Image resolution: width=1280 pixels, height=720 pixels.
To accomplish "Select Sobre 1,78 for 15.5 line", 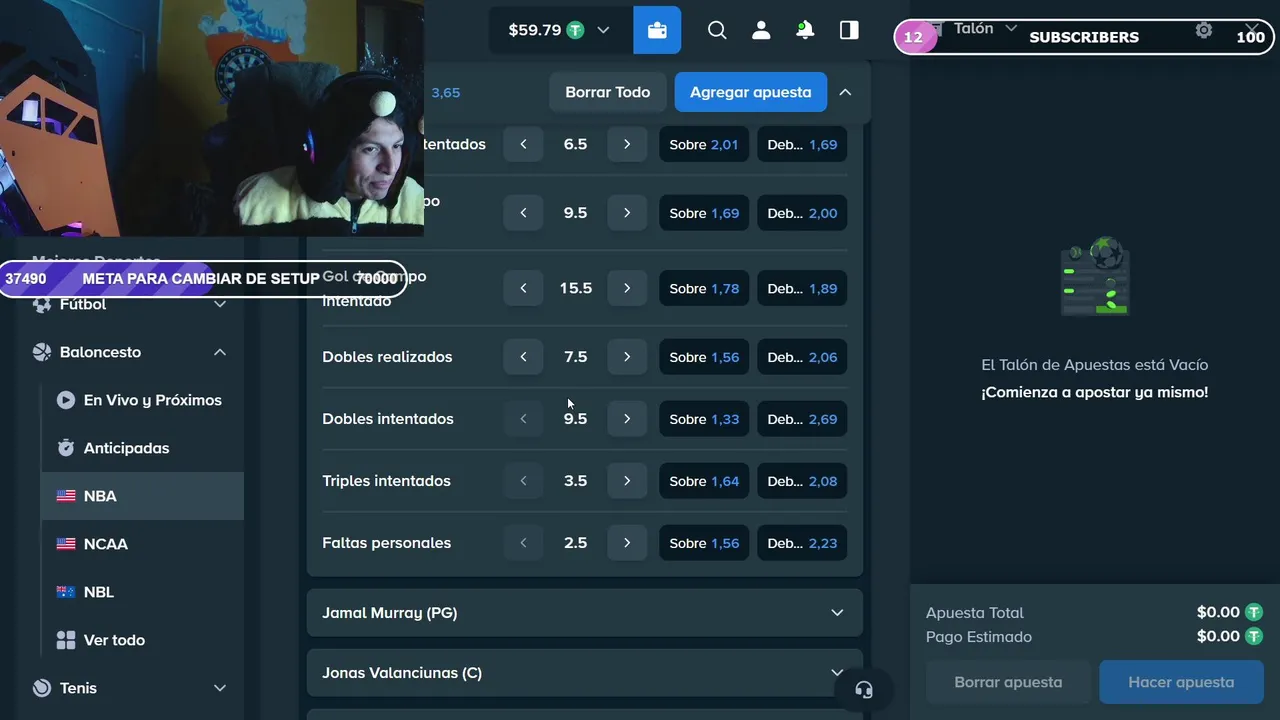I will (x=704, y=288).
